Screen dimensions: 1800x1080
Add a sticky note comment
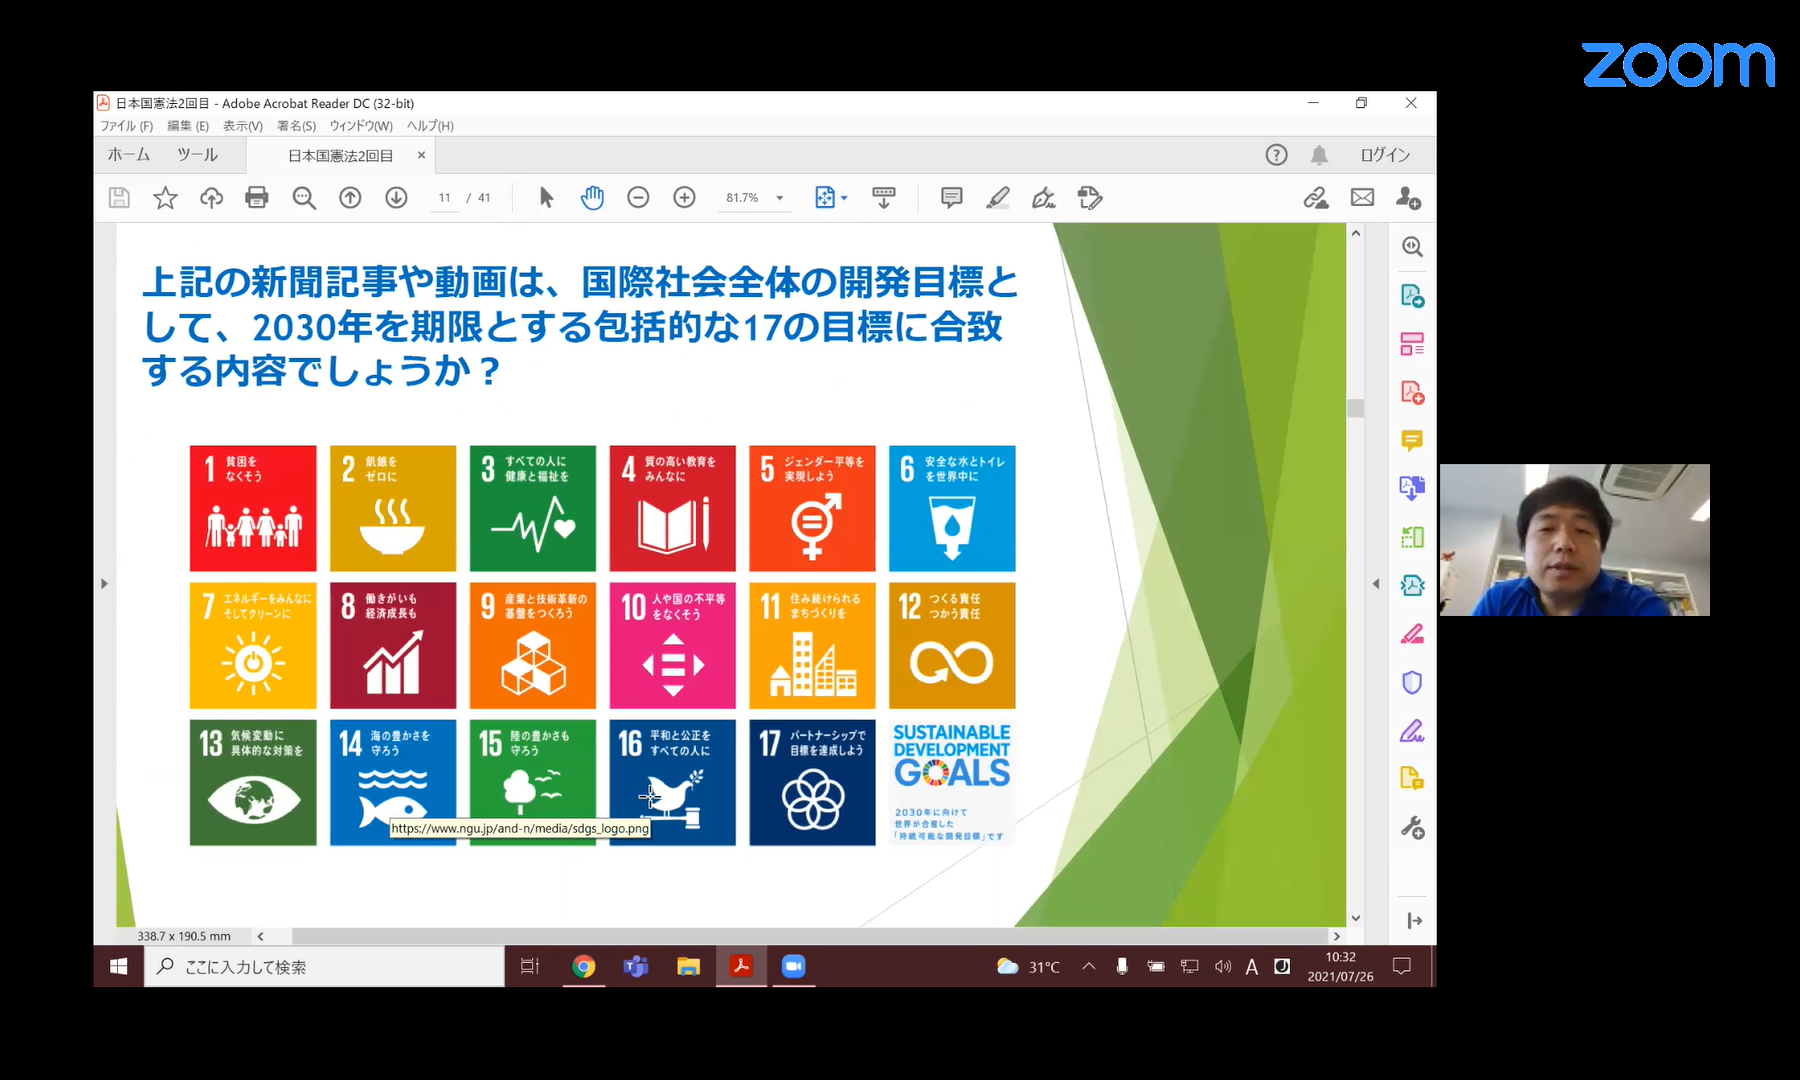click(951, 198)
